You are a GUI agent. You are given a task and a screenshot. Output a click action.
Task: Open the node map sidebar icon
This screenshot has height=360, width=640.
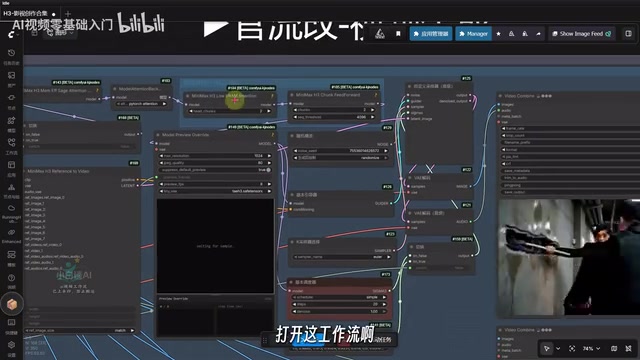(x=11, y=187)
